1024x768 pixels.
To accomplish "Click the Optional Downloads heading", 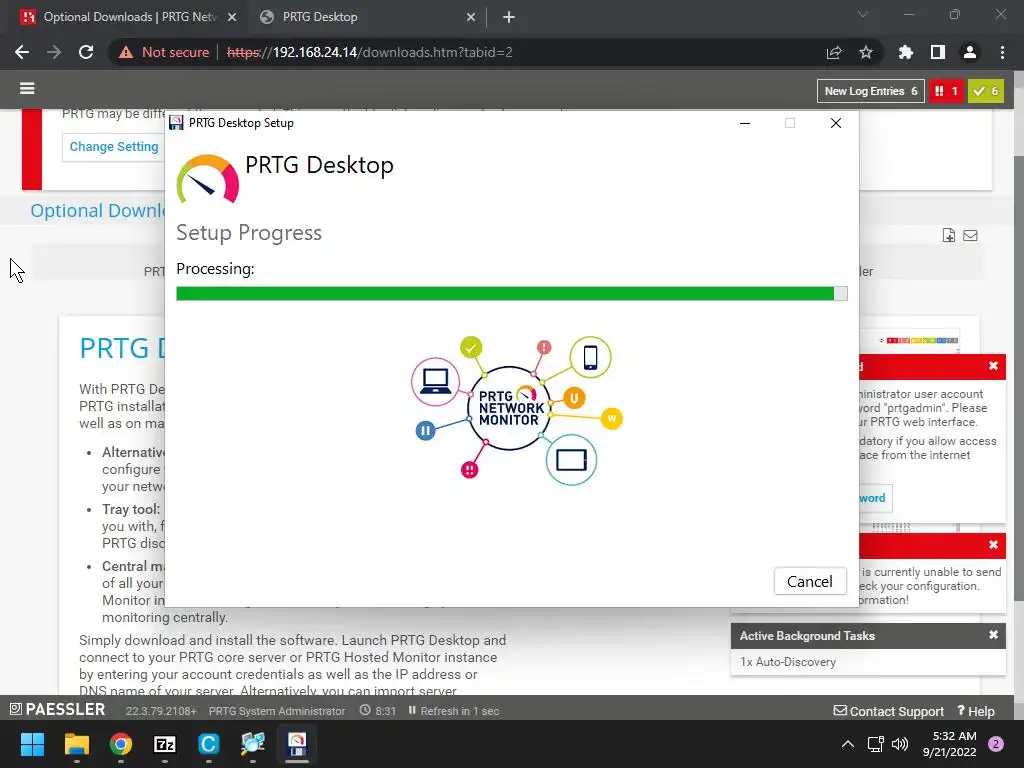I will [98, 210].
